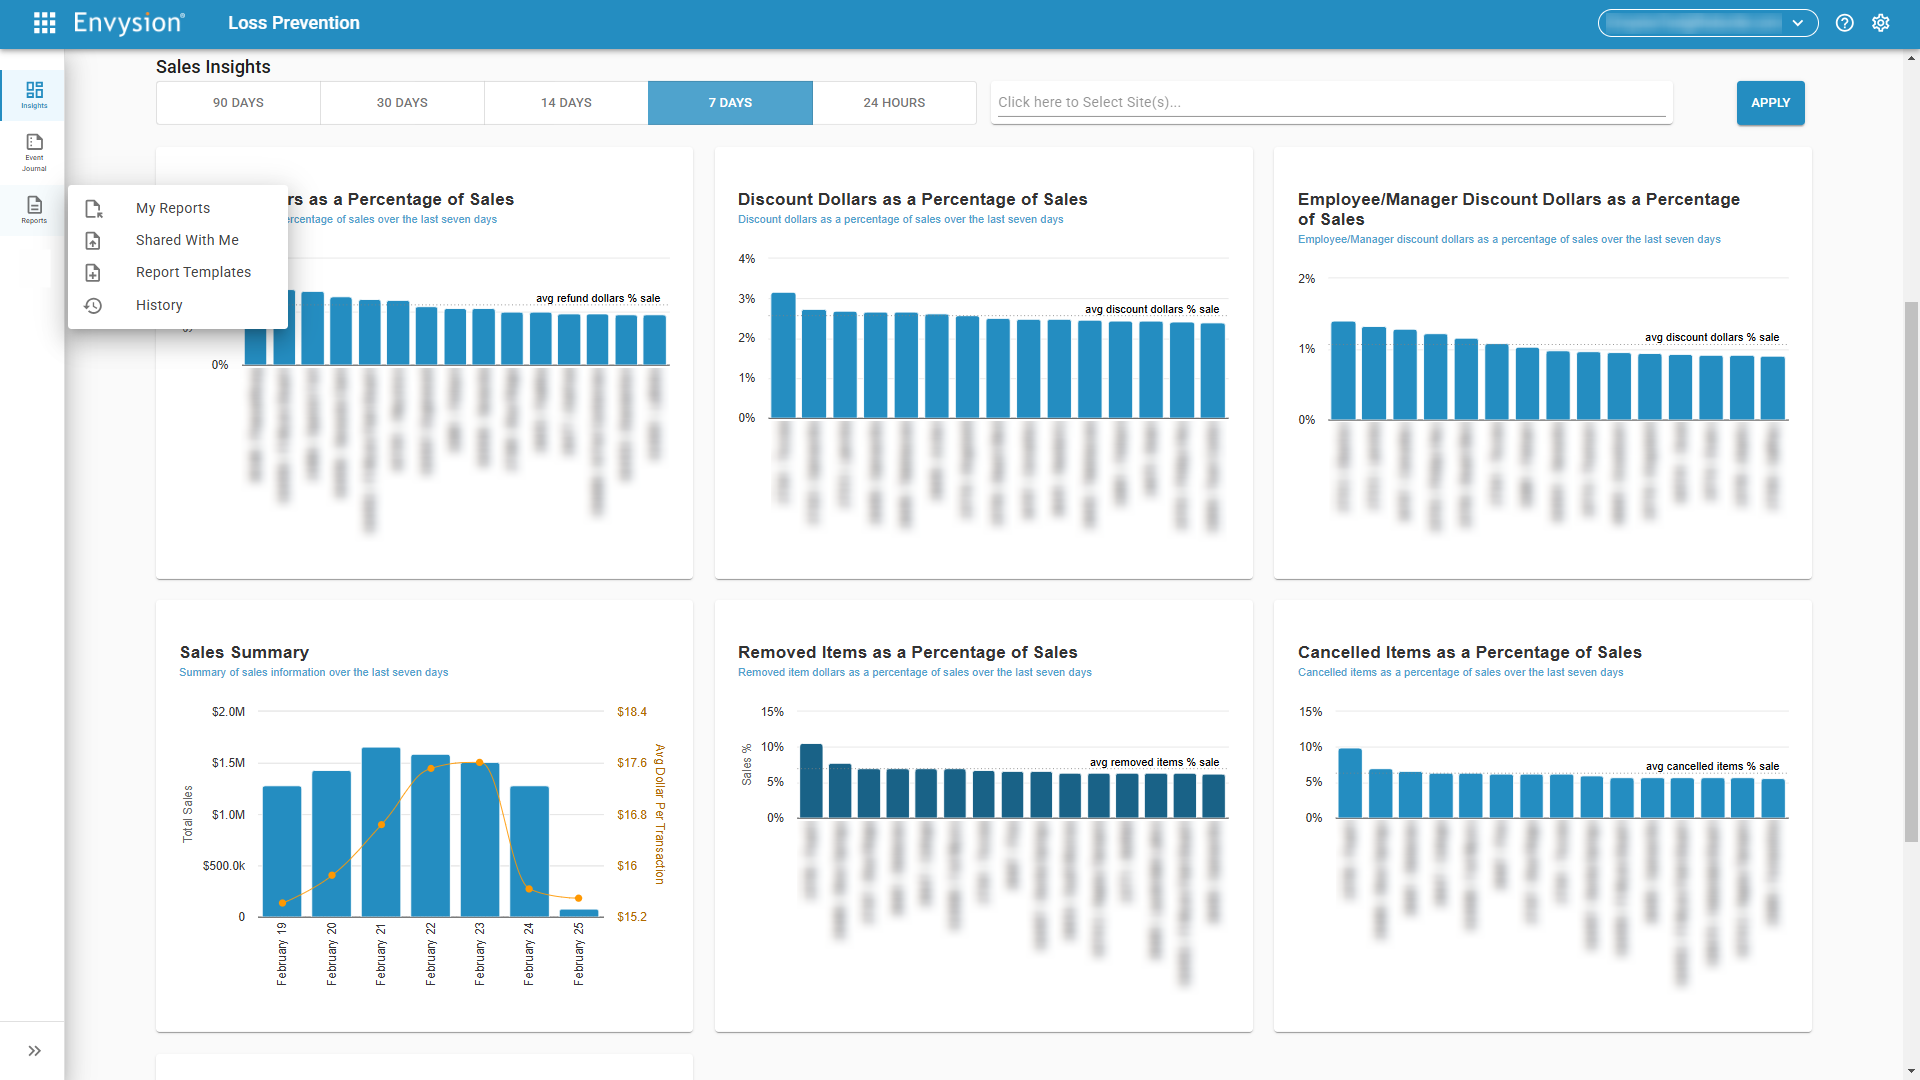1920x1080 pixels.
Task: Click the History clock icon
Action: 93,305
